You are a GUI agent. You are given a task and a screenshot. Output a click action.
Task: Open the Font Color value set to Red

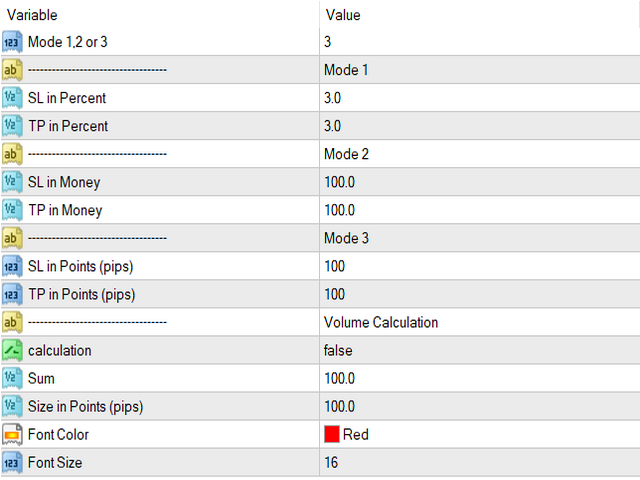(480, 435)
